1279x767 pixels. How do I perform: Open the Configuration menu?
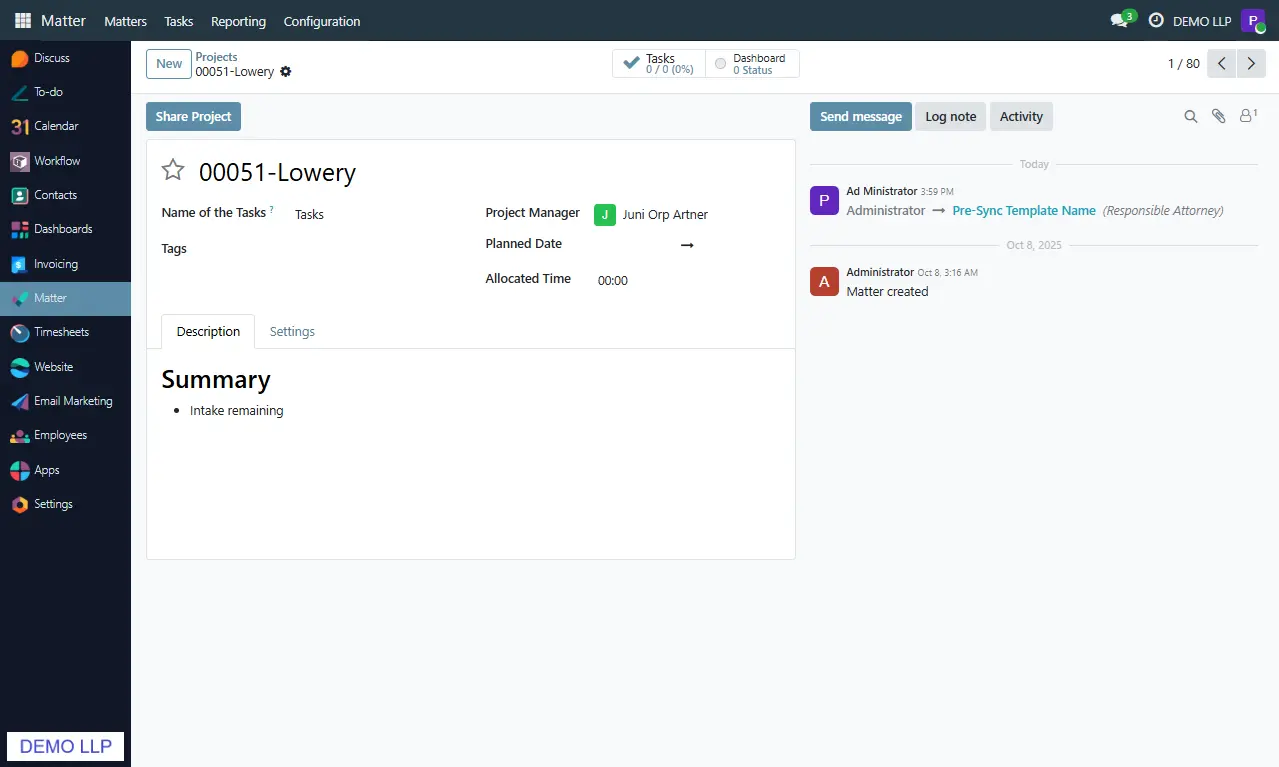pos(321,21)
